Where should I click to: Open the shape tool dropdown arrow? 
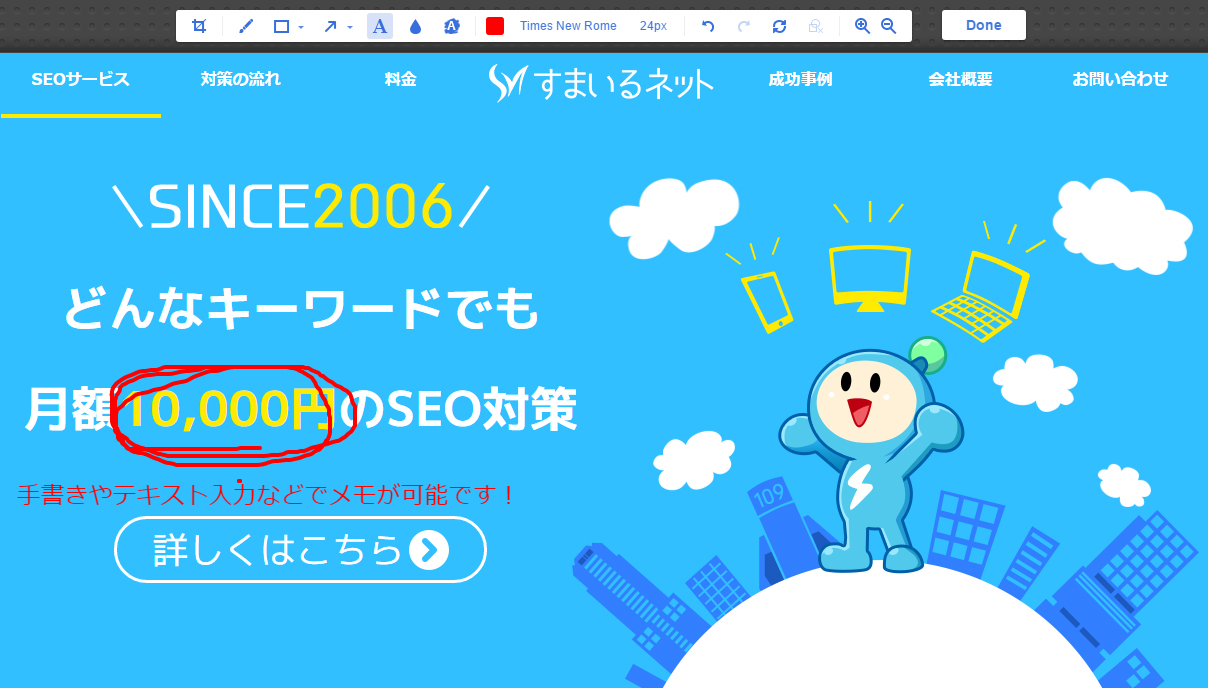[301, 27]
